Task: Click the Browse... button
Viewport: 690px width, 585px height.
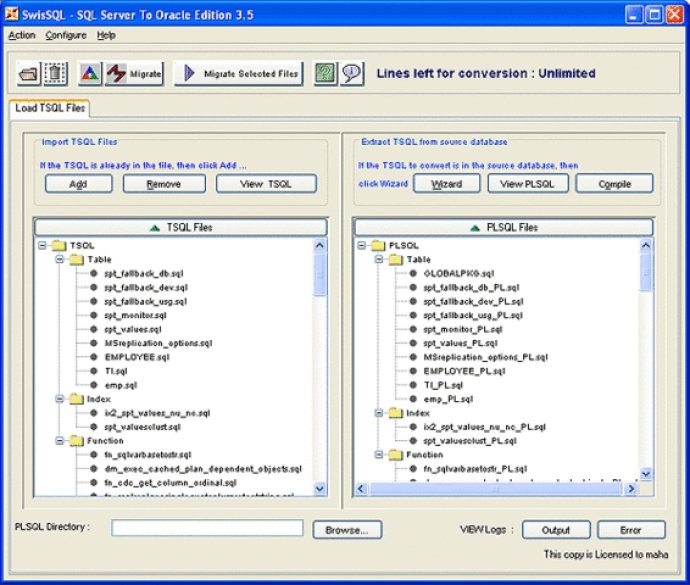Action: click(347, 530)
